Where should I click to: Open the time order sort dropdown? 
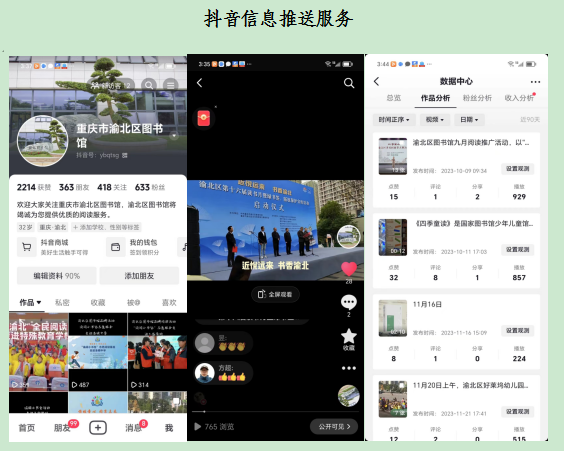tap(394, 119)
